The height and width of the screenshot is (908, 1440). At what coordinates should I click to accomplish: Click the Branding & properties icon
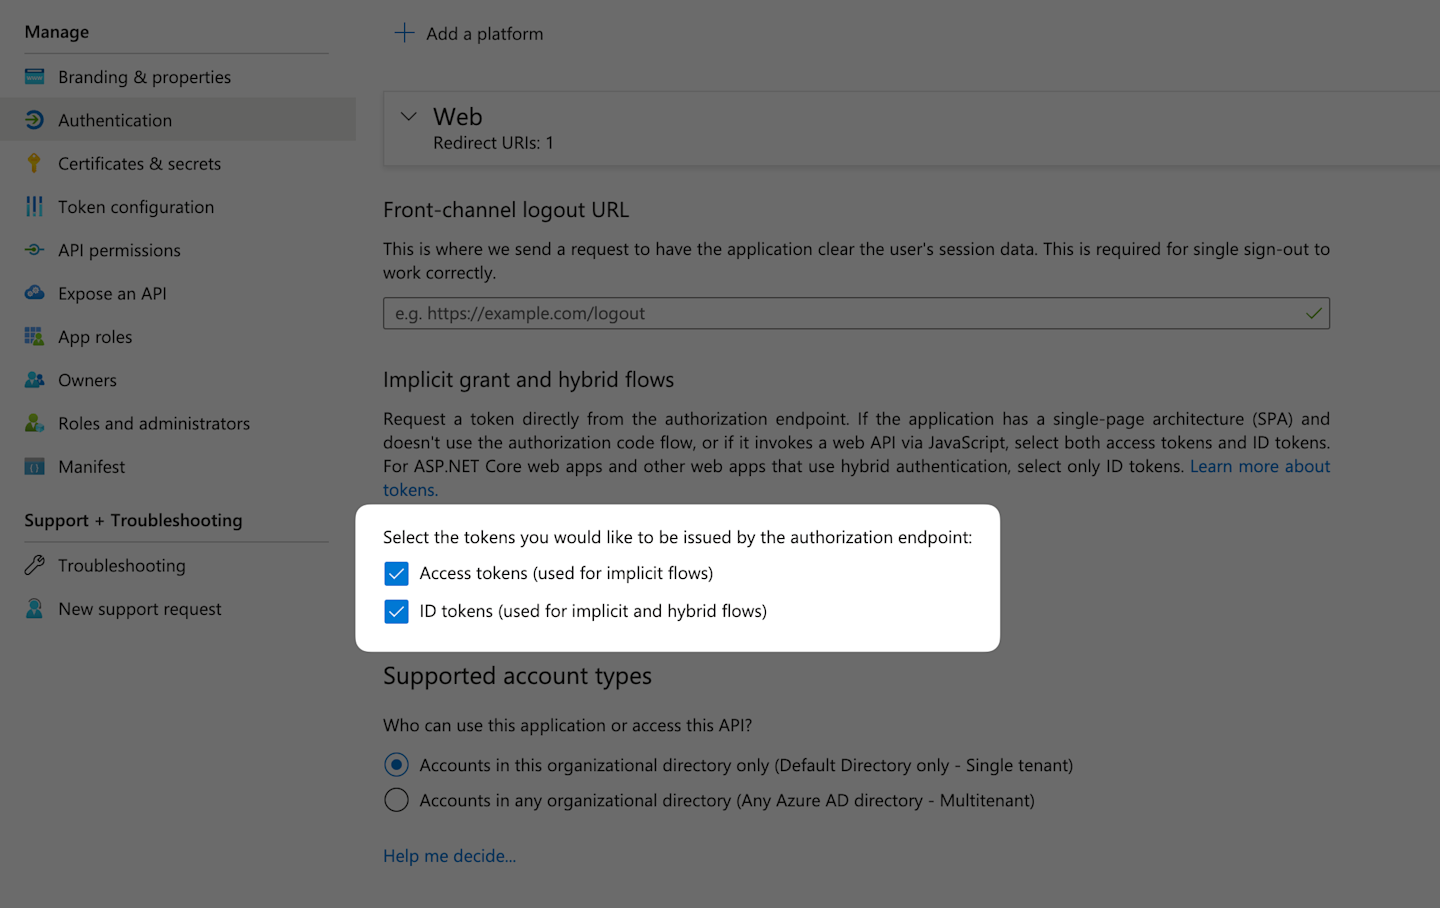pos(34,77)
